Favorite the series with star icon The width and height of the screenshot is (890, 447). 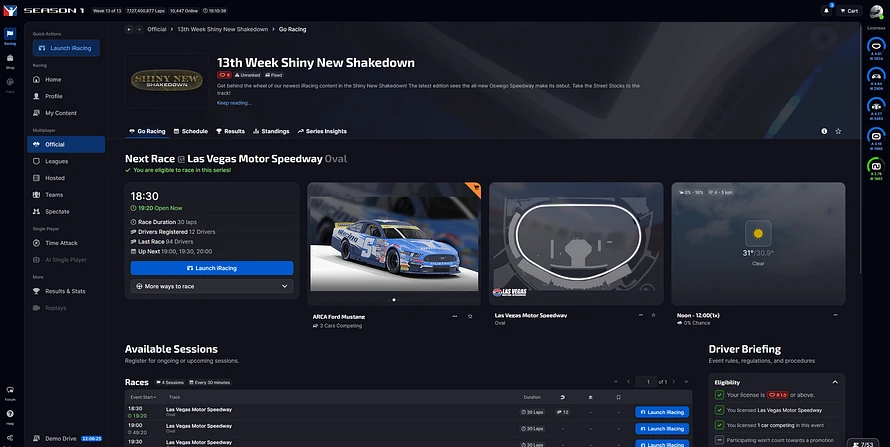(x=838, y=131)
